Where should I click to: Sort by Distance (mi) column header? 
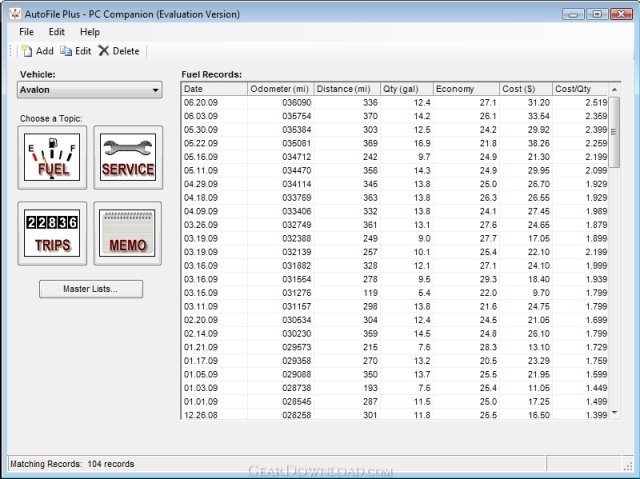point(347,89)
